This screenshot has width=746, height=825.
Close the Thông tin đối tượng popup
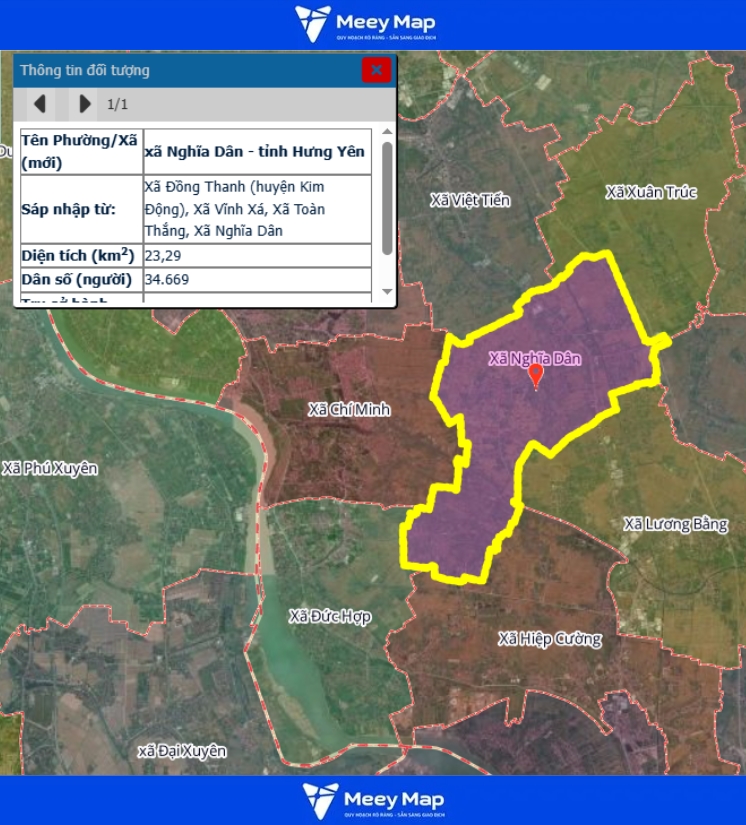(376, 70)
